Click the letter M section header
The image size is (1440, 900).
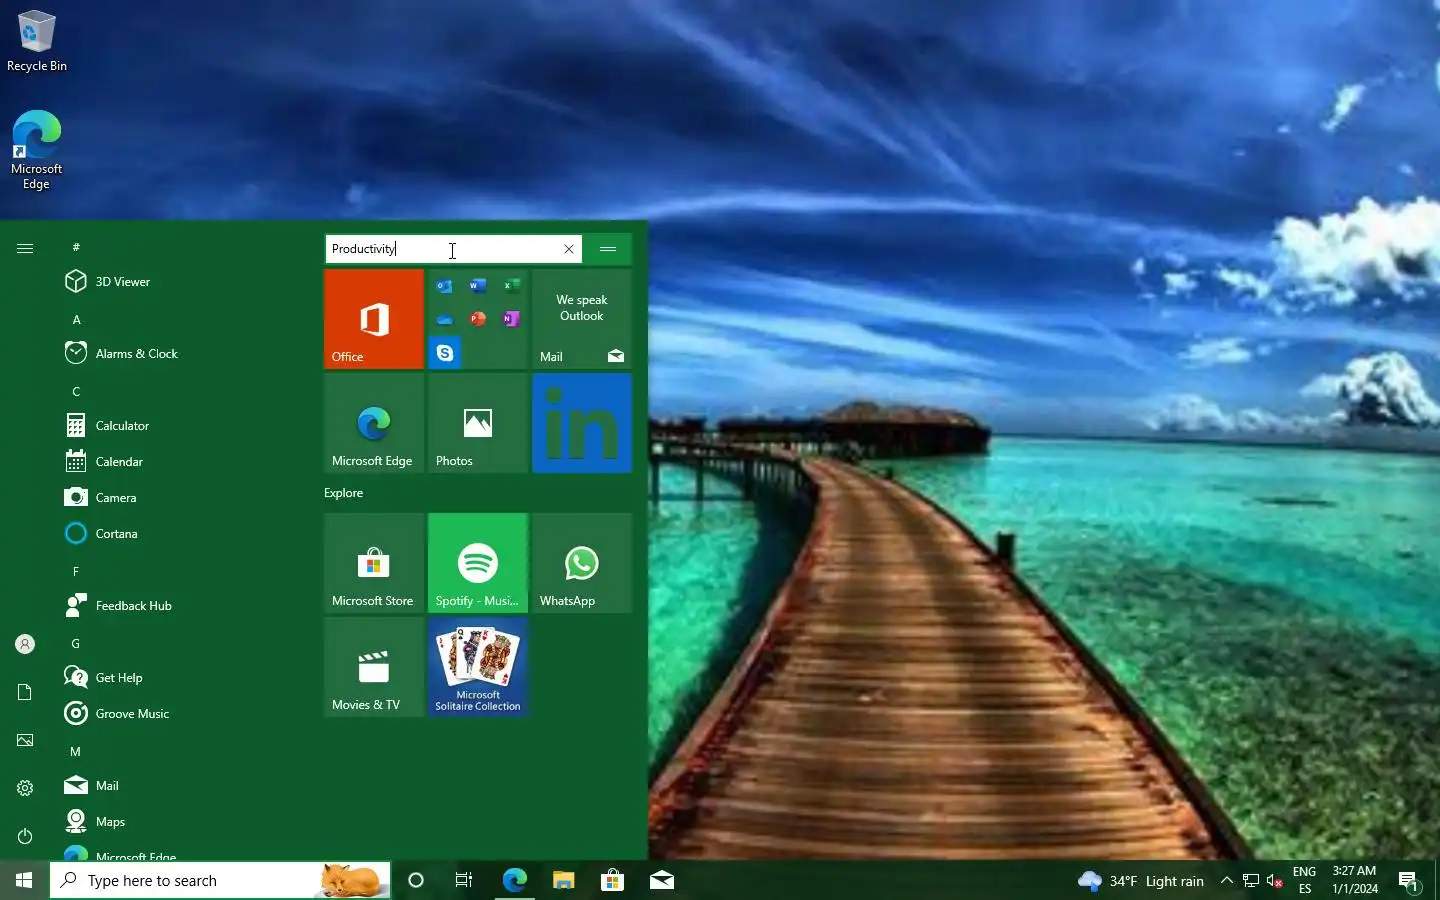click(x=76, y=752)
